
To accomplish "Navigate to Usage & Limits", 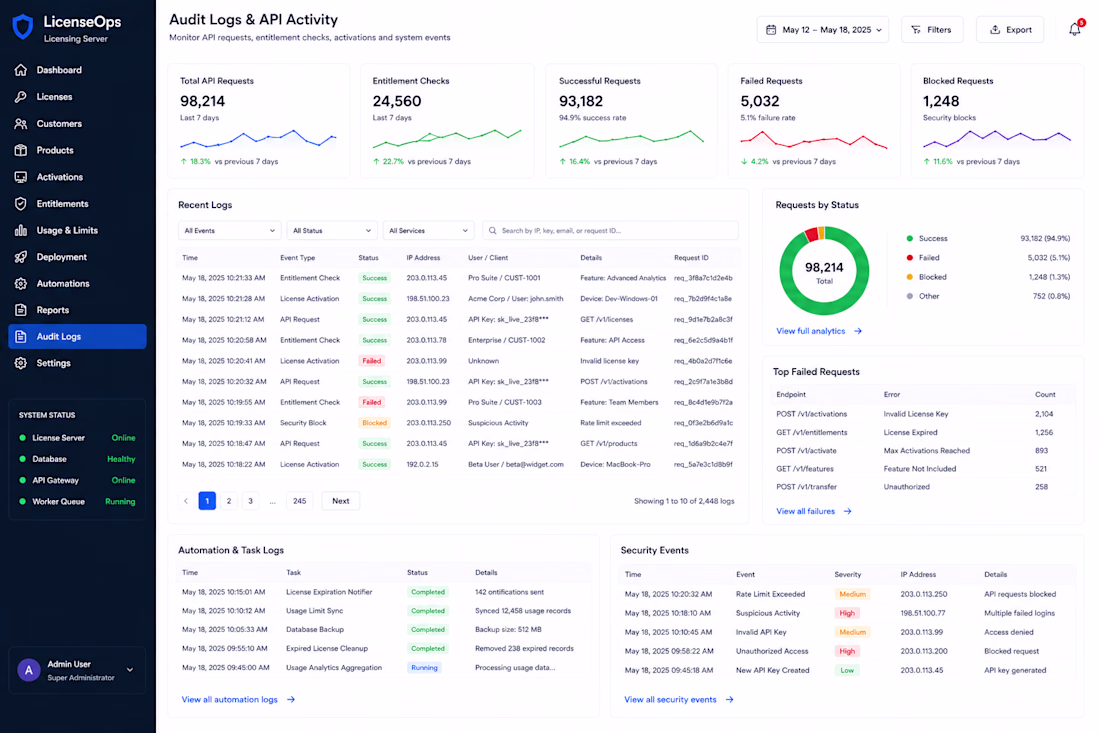I will (77, 230).
